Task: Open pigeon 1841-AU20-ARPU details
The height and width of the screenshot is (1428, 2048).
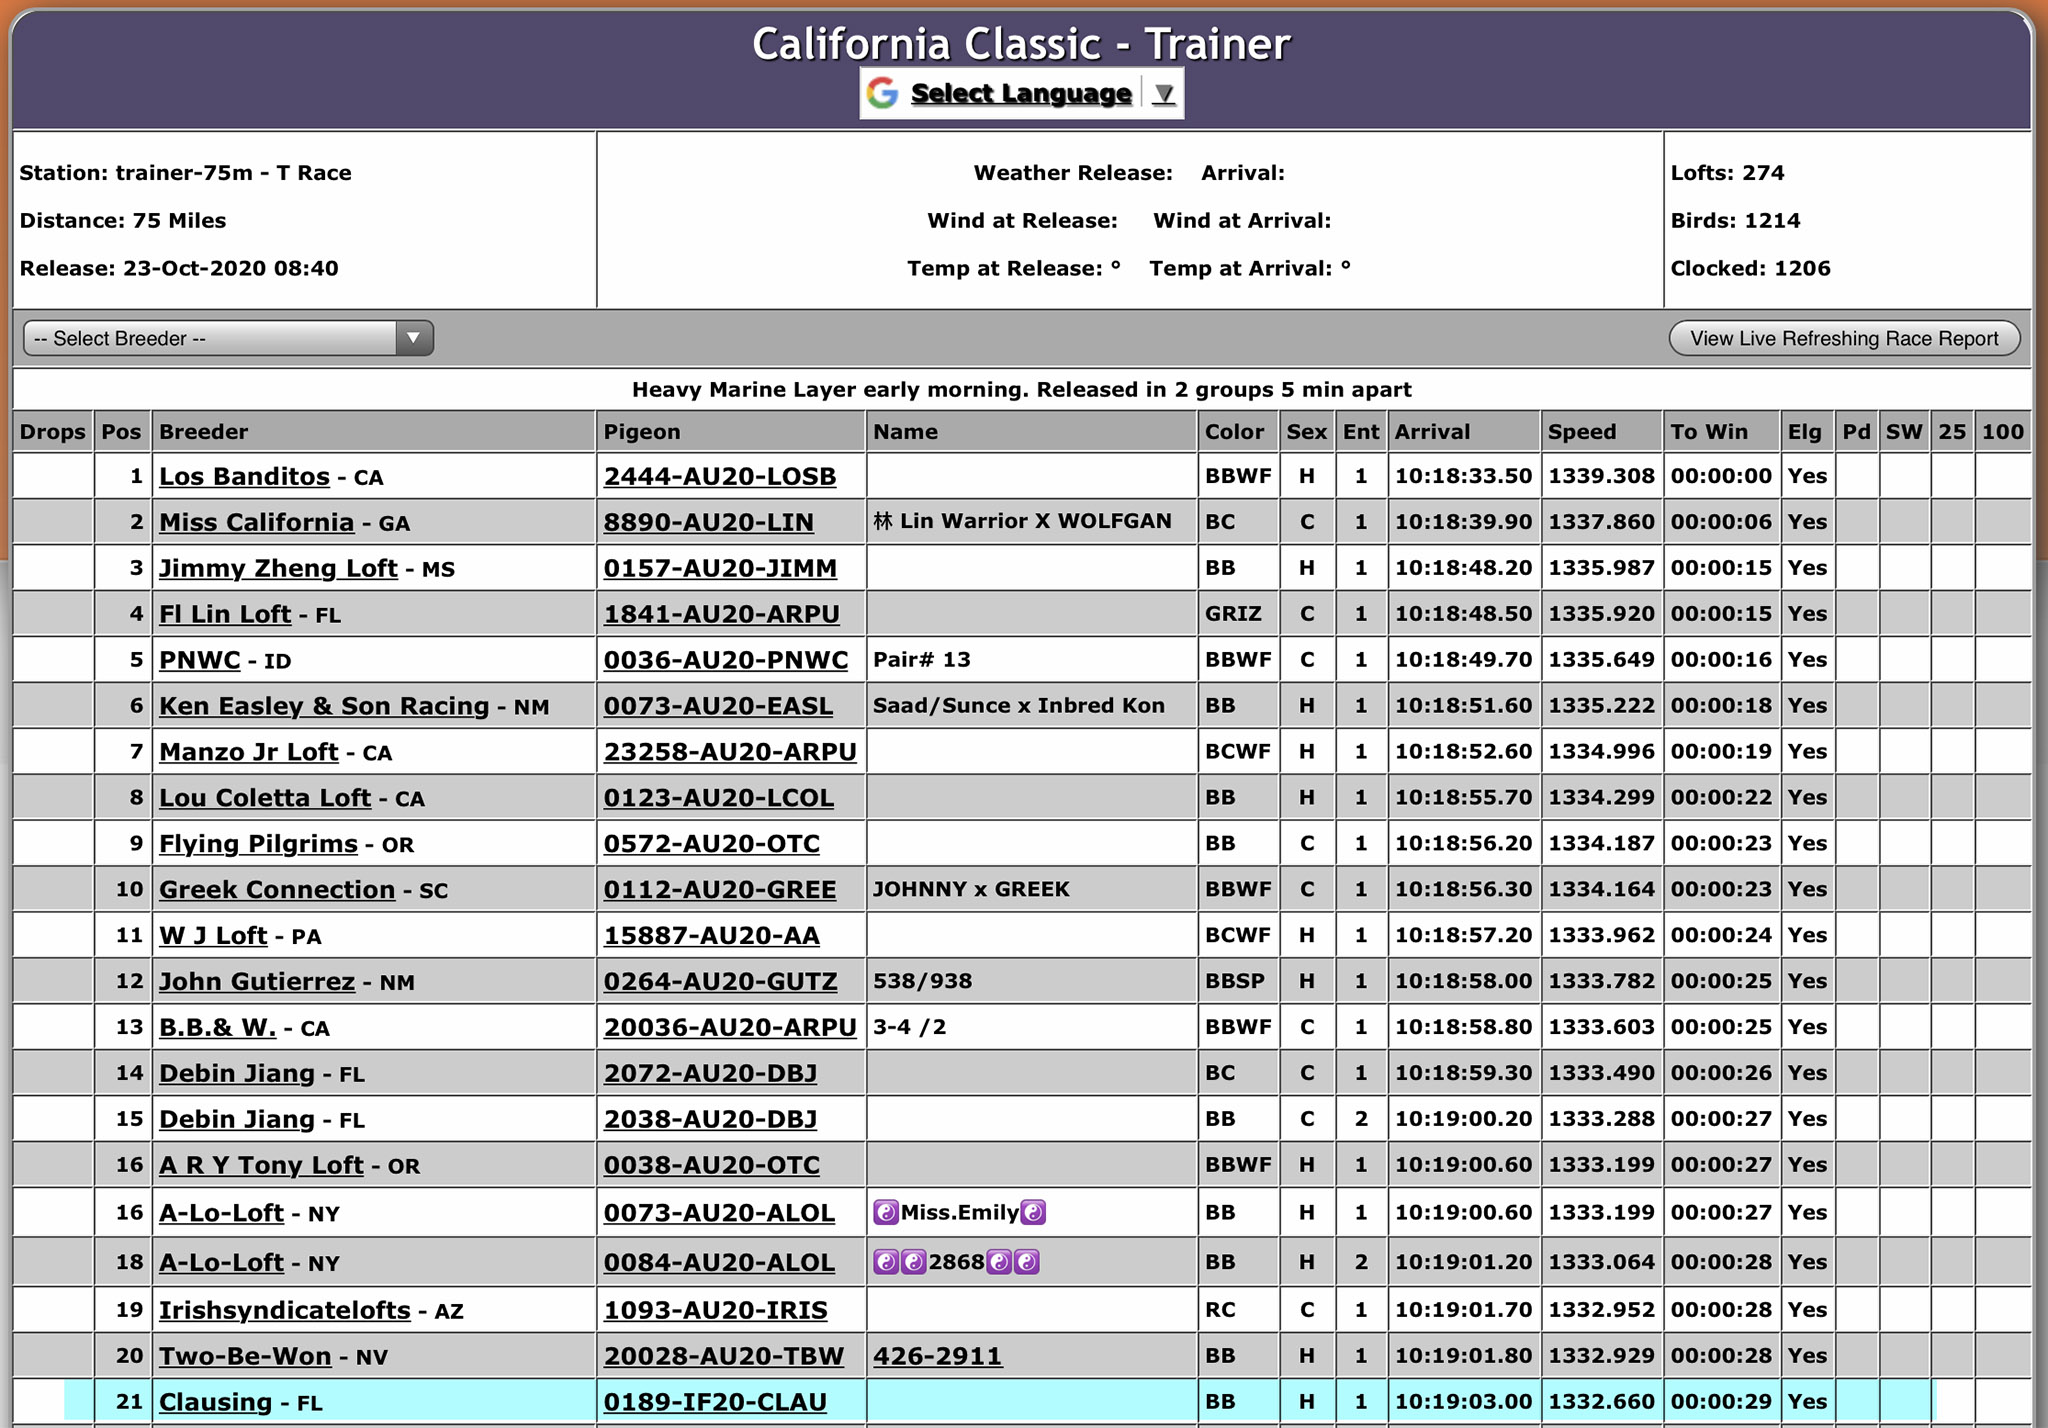Action: click(x=722, y=614)
